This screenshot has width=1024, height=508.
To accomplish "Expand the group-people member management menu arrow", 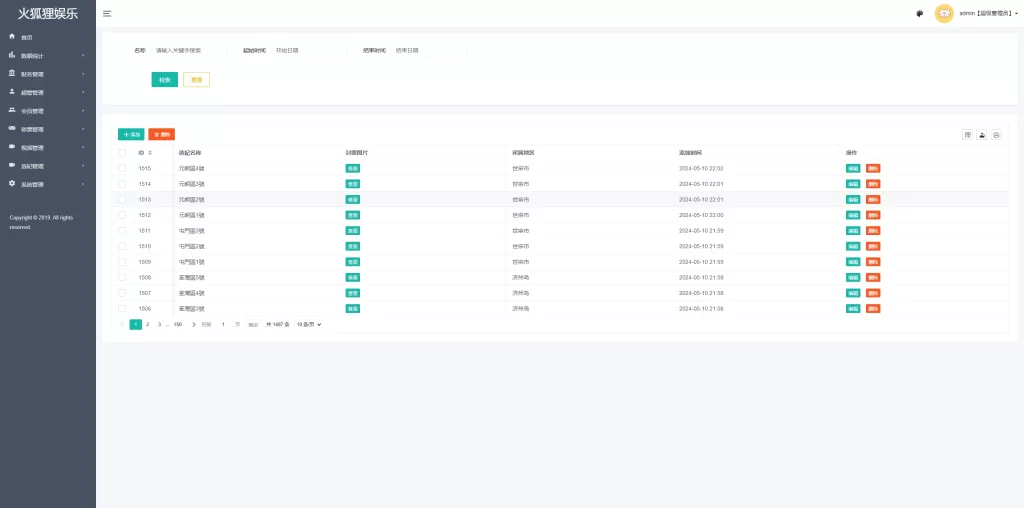I will 83,110.
